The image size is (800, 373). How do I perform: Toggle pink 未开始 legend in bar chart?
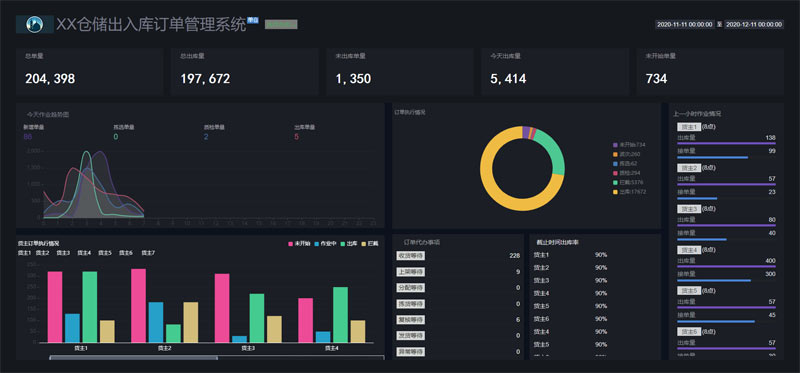click(299, 244)
